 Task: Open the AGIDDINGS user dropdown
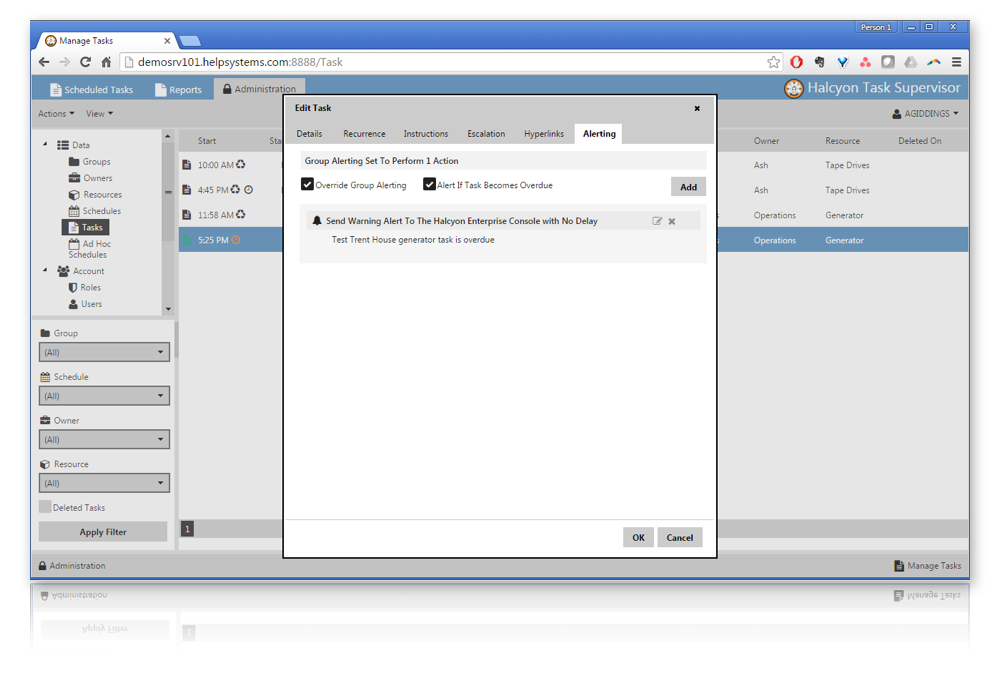(925, 114)
